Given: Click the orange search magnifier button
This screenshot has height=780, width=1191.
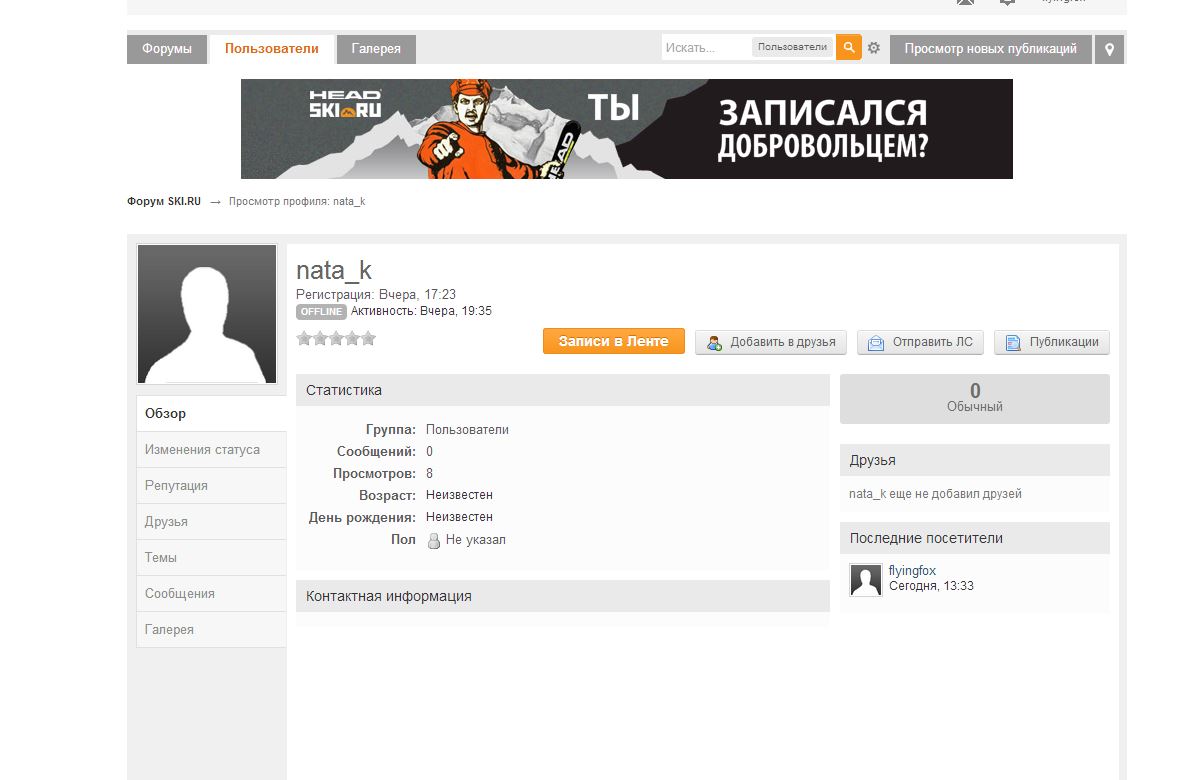Looking at the screenshot, I should pos(848,48).
